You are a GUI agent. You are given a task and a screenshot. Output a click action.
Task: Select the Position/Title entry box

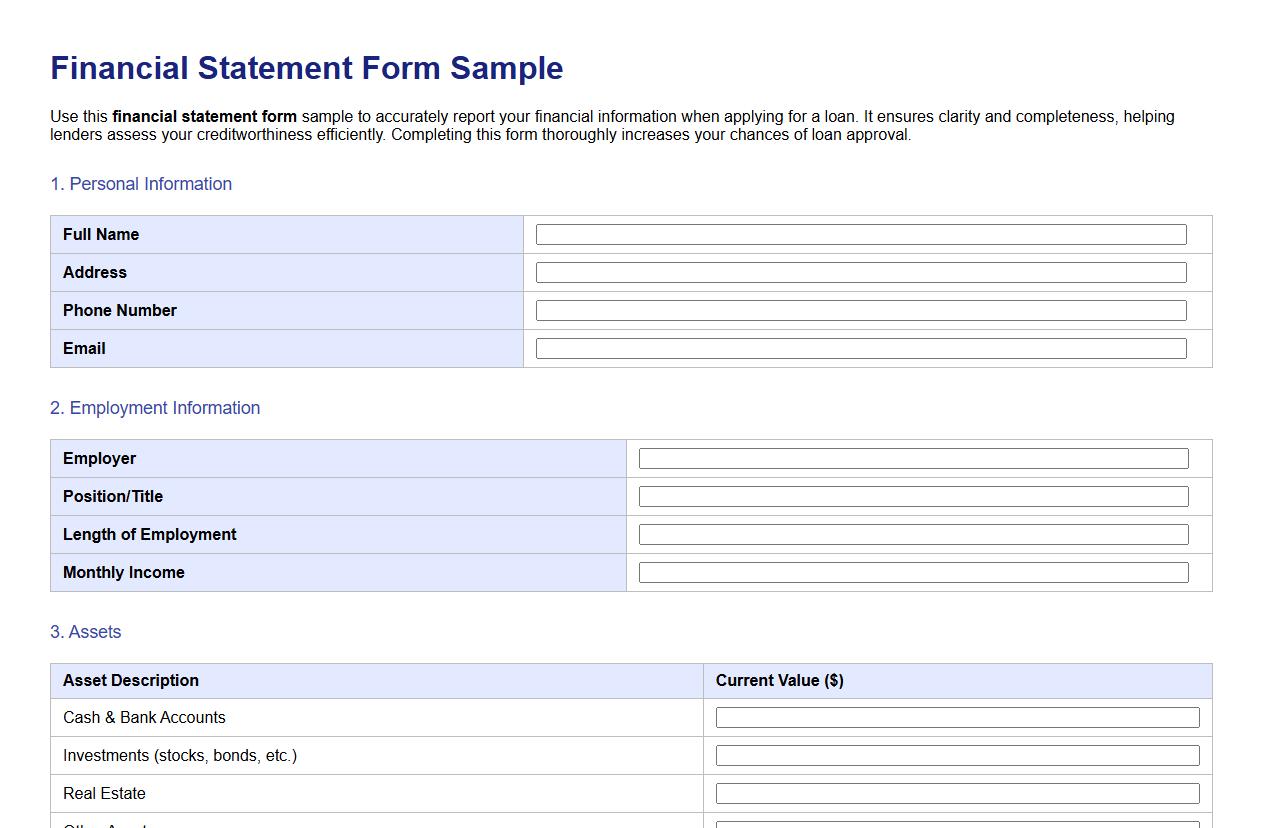tap(913, 496)
